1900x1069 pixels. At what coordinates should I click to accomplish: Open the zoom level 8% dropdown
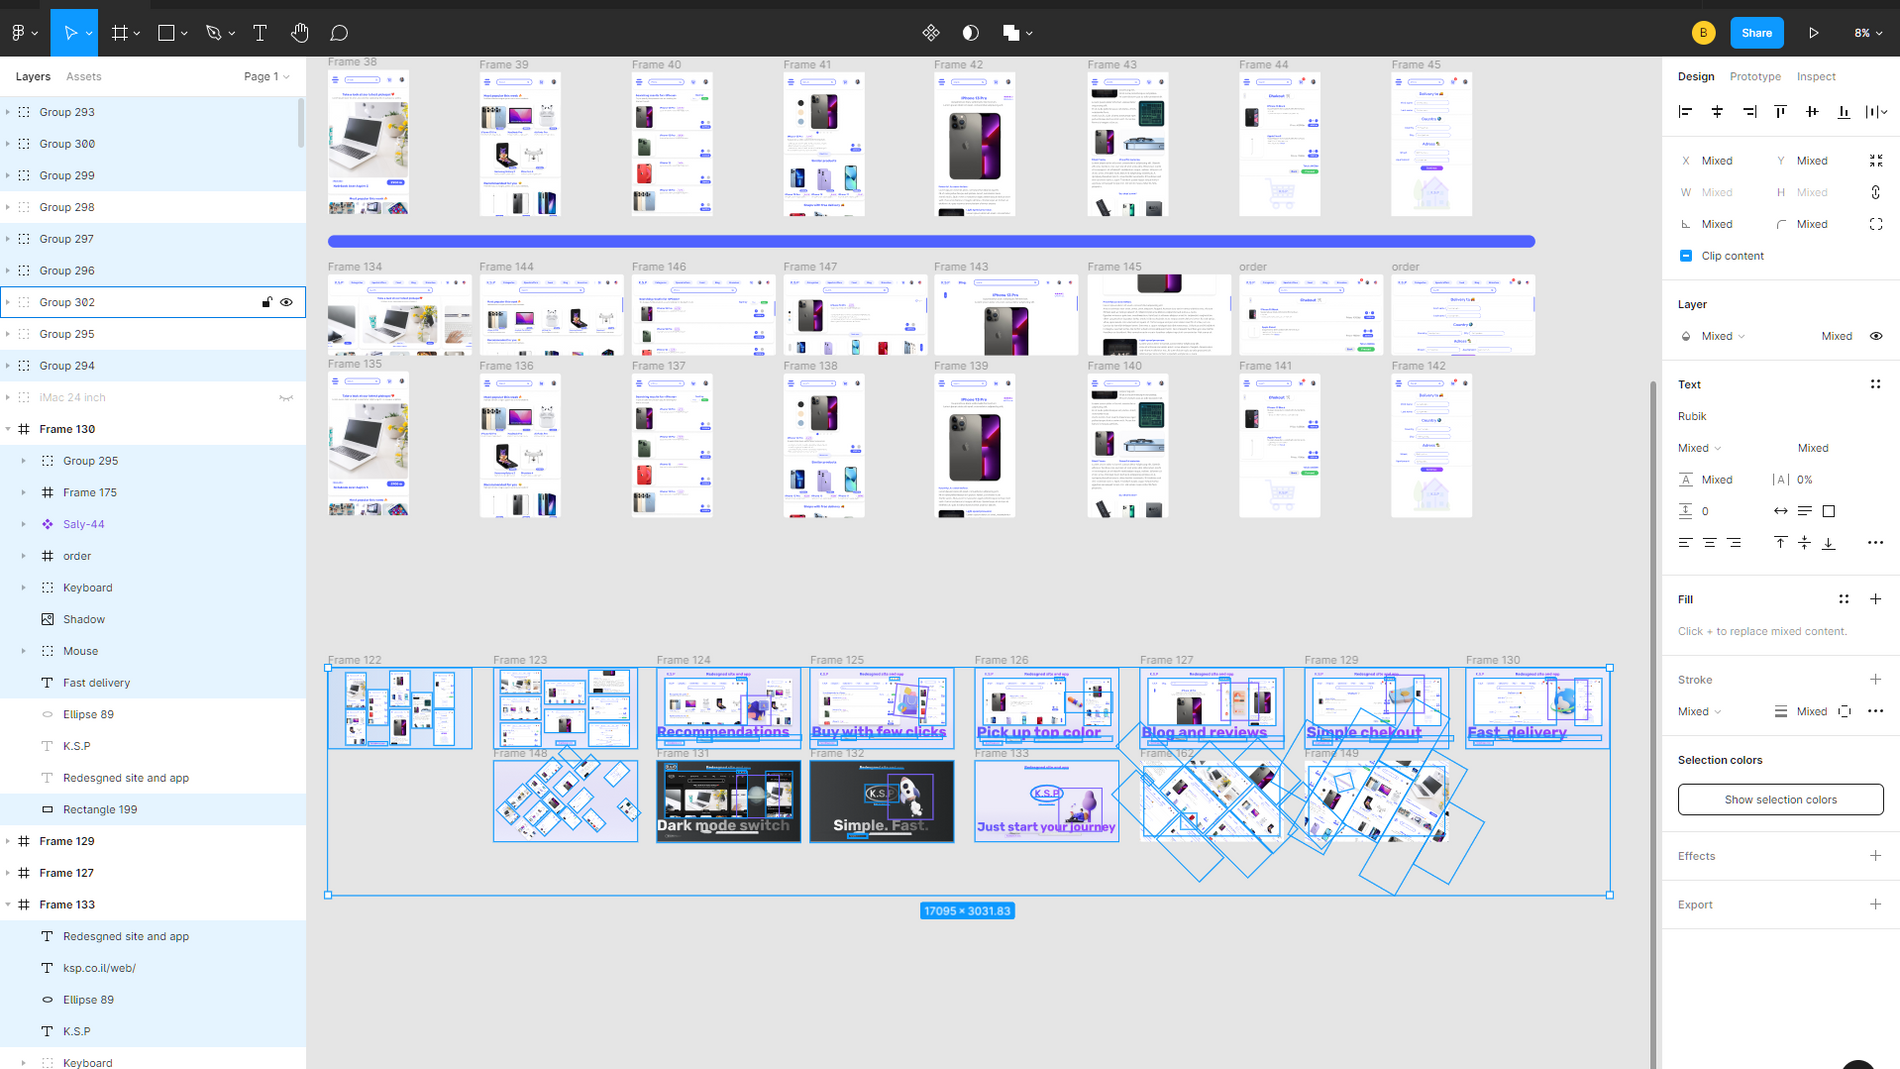tap(1868, 33)
